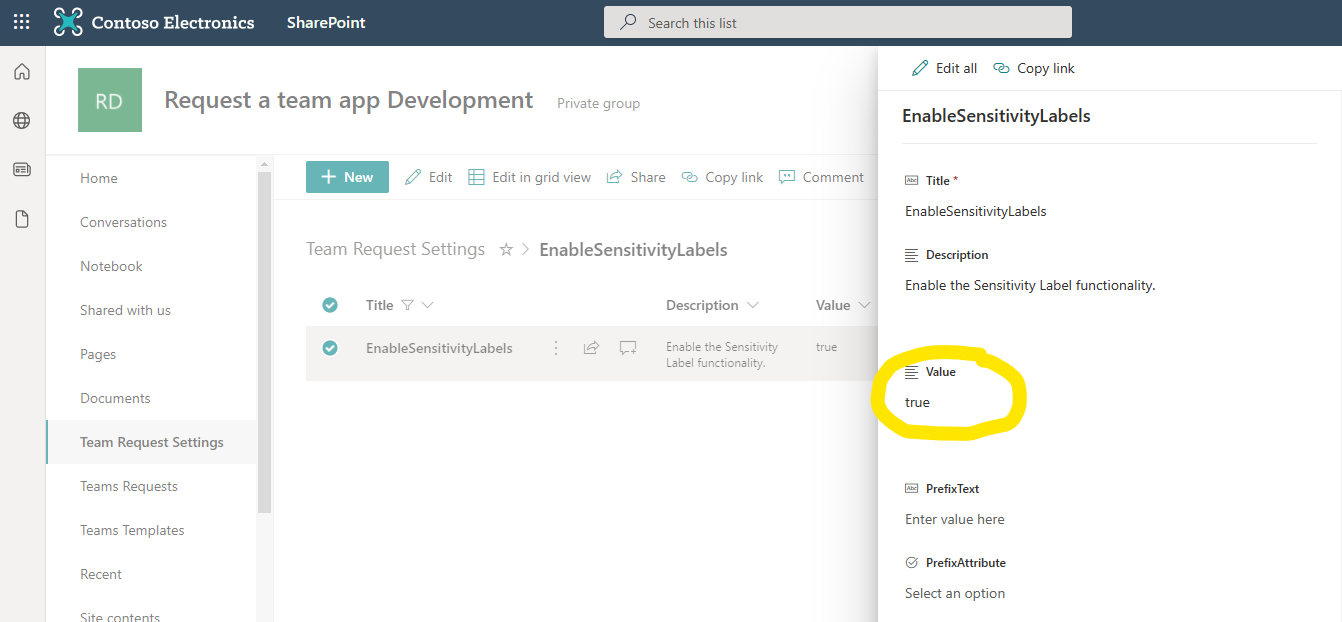
Task: Click the row share icon
Action: pyautogui.click(x=591, y=348)
